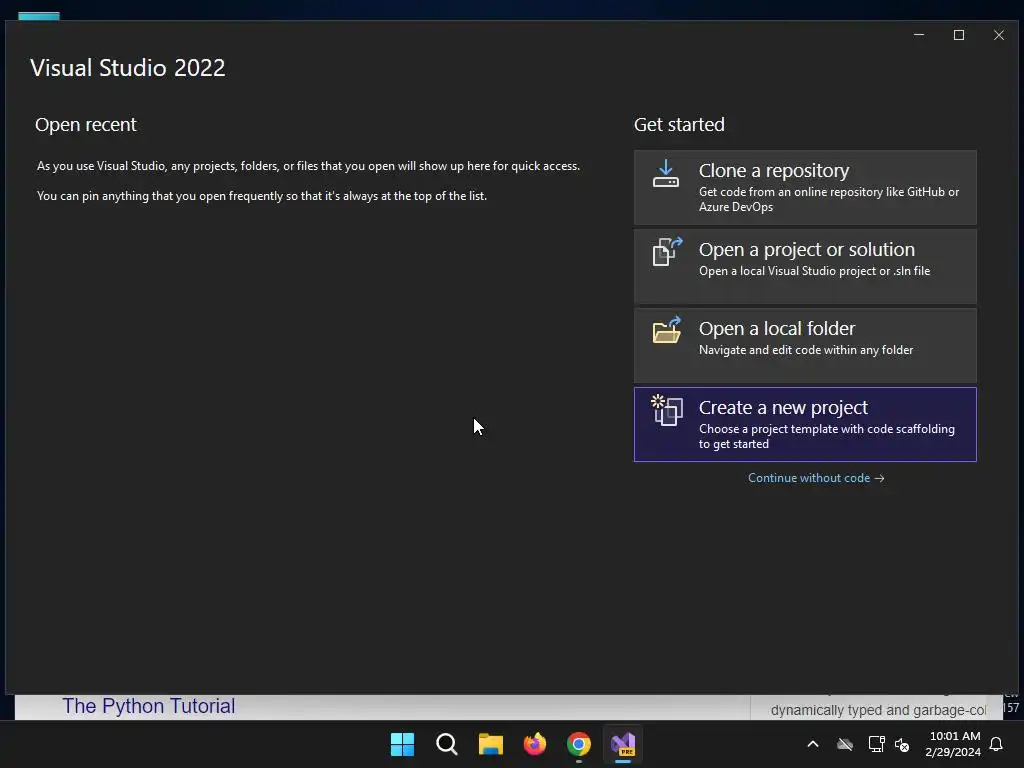This screenshot has width=1024, height=768.
Task: Choose Open a local folder
Action: click(805, 345)
